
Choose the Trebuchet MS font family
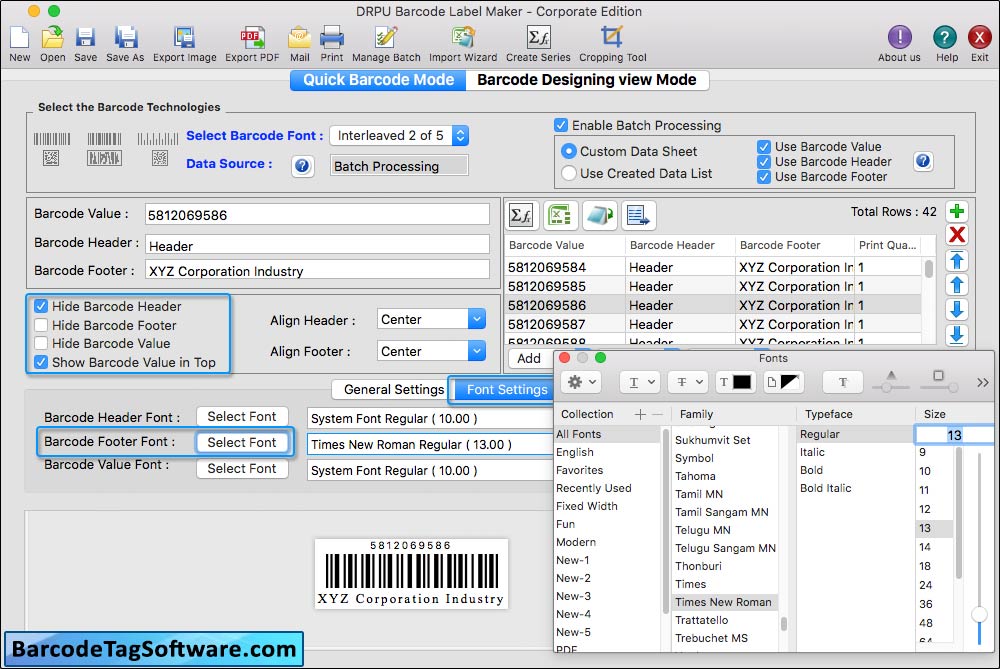[x=711, y=638]
